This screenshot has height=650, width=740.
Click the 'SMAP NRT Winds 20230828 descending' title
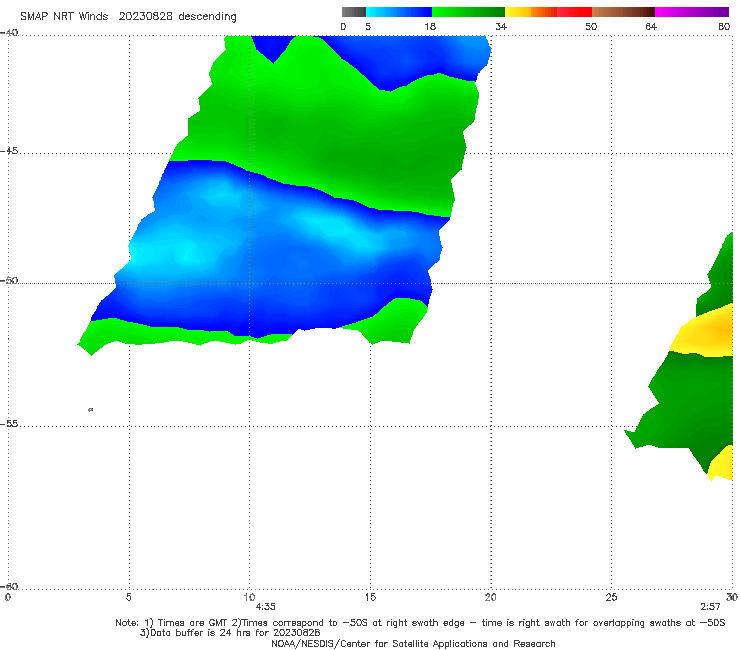[x=128, y=16]
